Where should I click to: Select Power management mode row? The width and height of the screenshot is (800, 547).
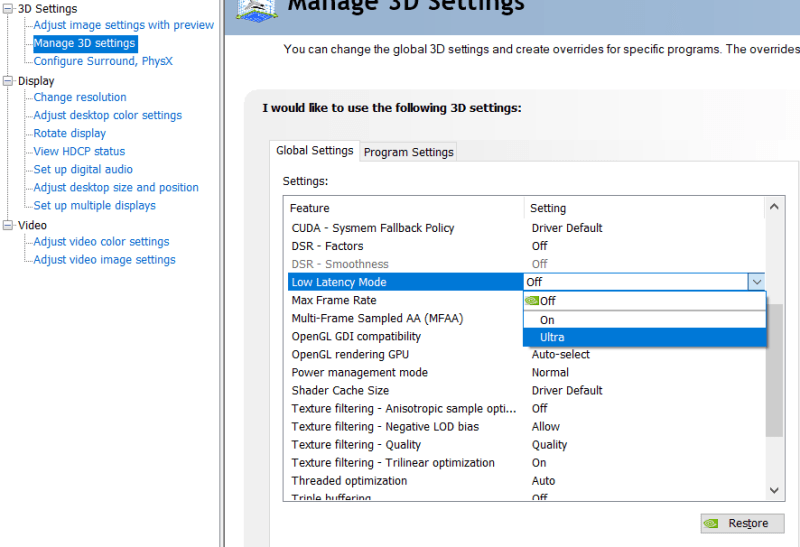(x=526, y=372)
